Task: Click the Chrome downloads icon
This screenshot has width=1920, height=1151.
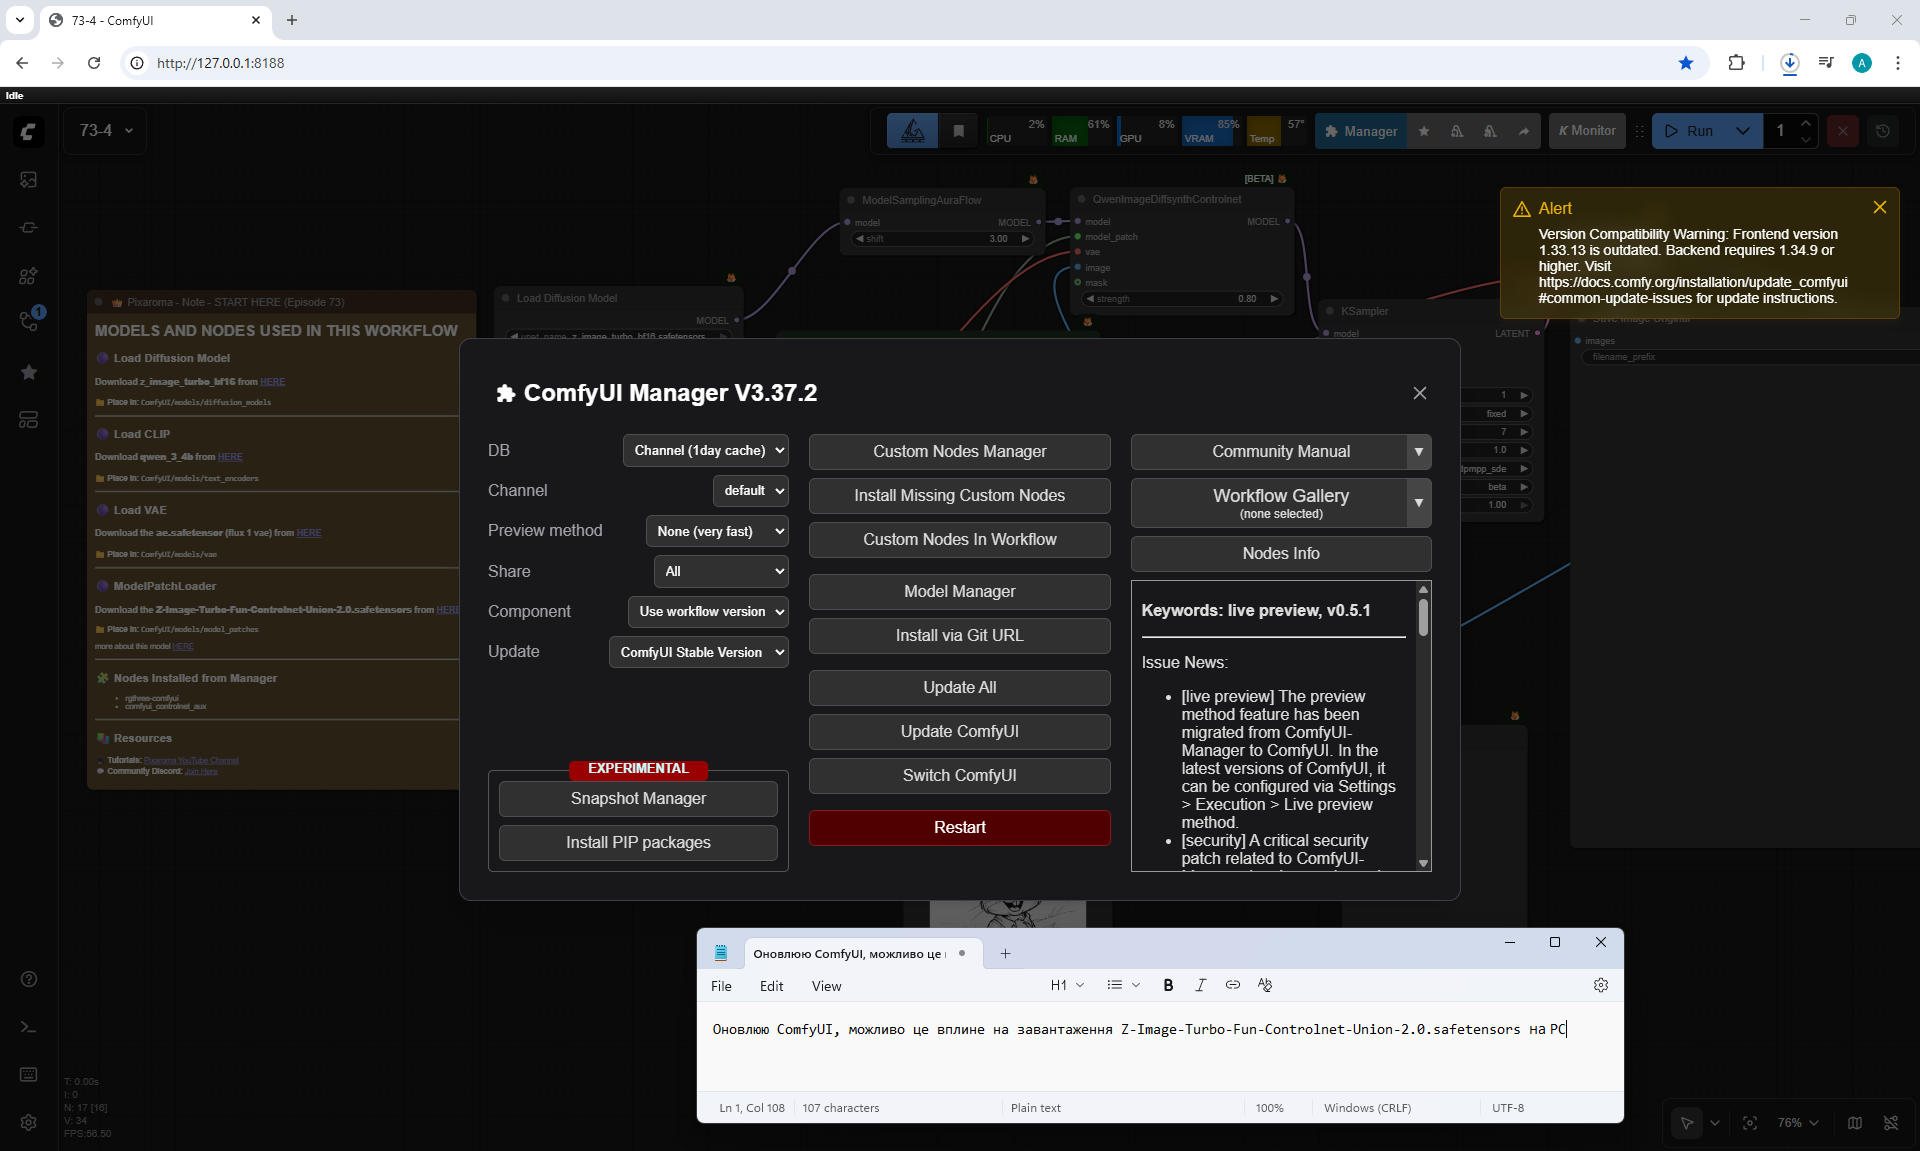Action: pos(1789,63)
